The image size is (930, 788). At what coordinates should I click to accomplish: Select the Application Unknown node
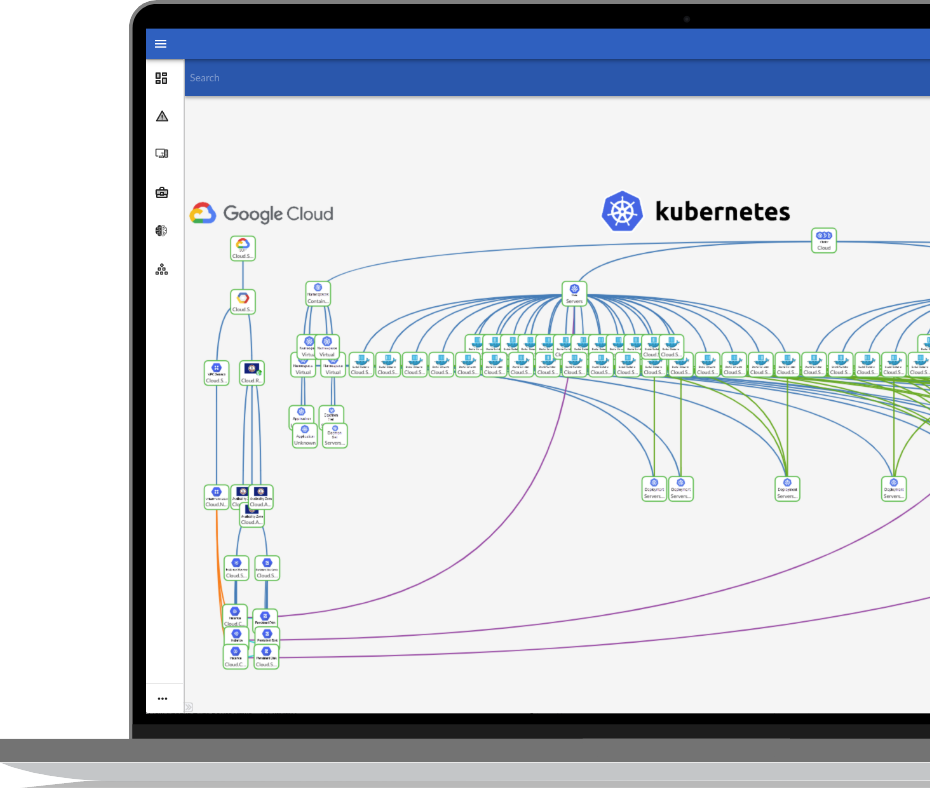click(x=305, y=436)
